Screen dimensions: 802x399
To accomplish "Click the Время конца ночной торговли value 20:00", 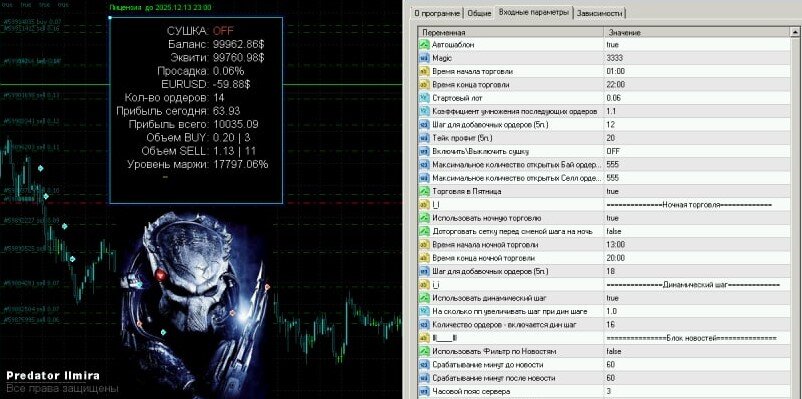I will (x=697, y=258).
